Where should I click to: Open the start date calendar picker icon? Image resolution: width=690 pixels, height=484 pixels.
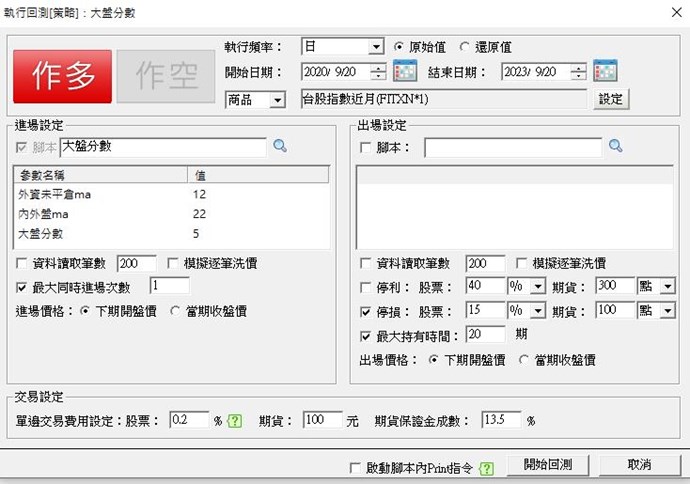(x=405, y=71)
